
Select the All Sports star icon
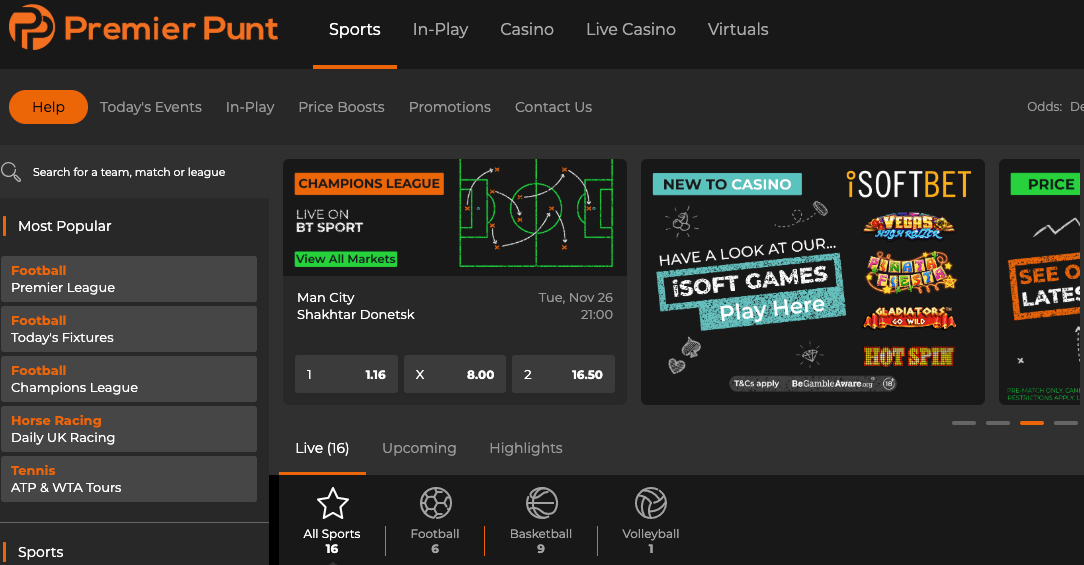coord(332,503)
